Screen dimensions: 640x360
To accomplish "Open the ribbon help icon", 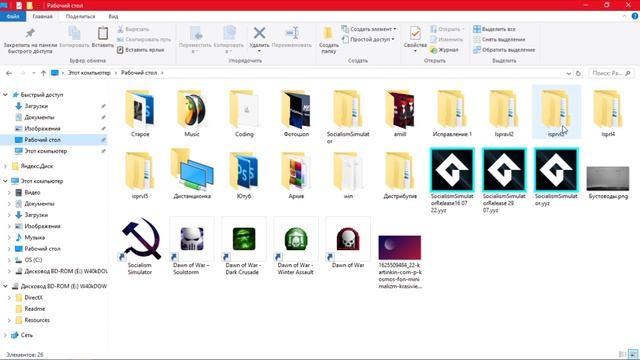I will point(635,16).
